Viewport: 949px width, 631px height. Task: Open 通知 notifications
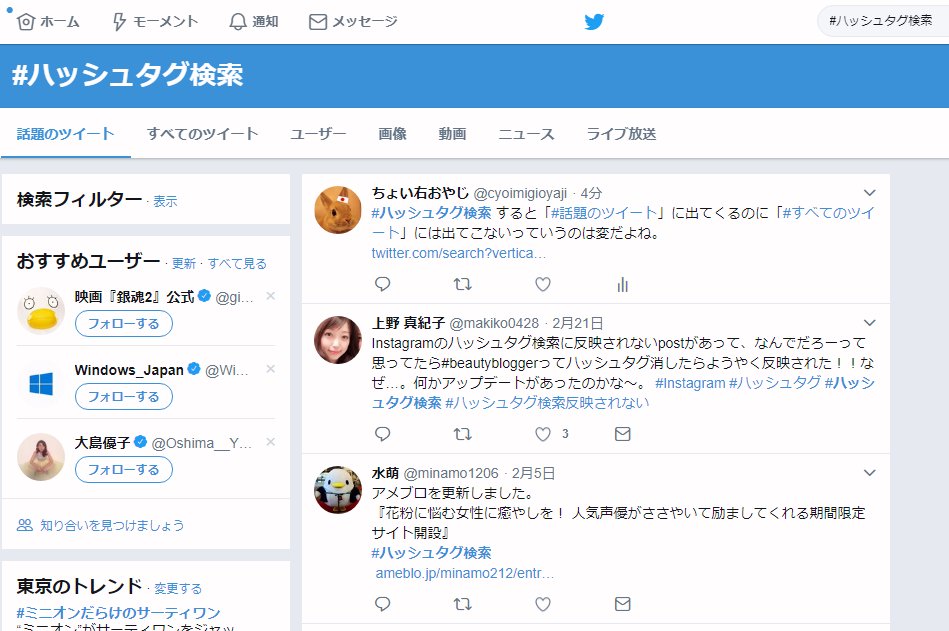[254, 22]
